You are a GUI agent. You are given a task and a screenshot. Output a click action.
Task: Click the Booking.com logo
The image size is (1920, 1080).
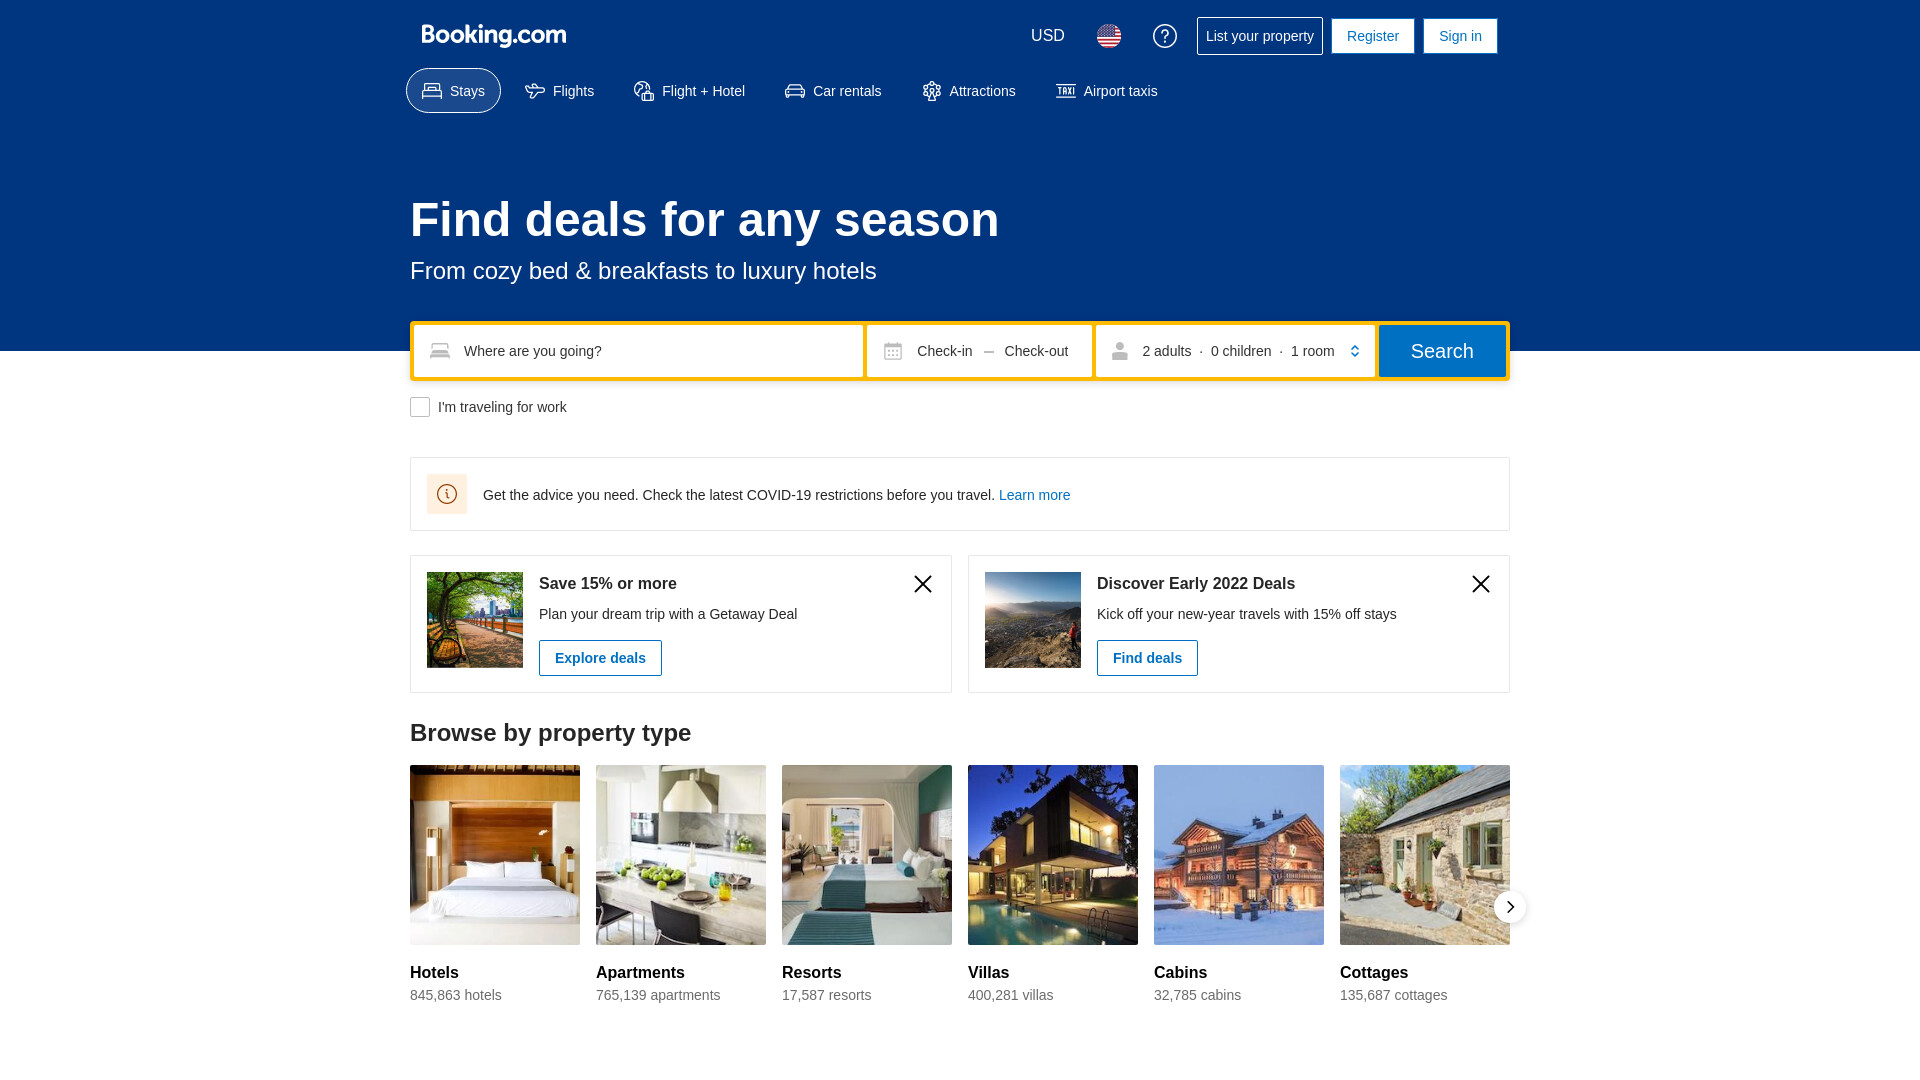tap(494, 36)
